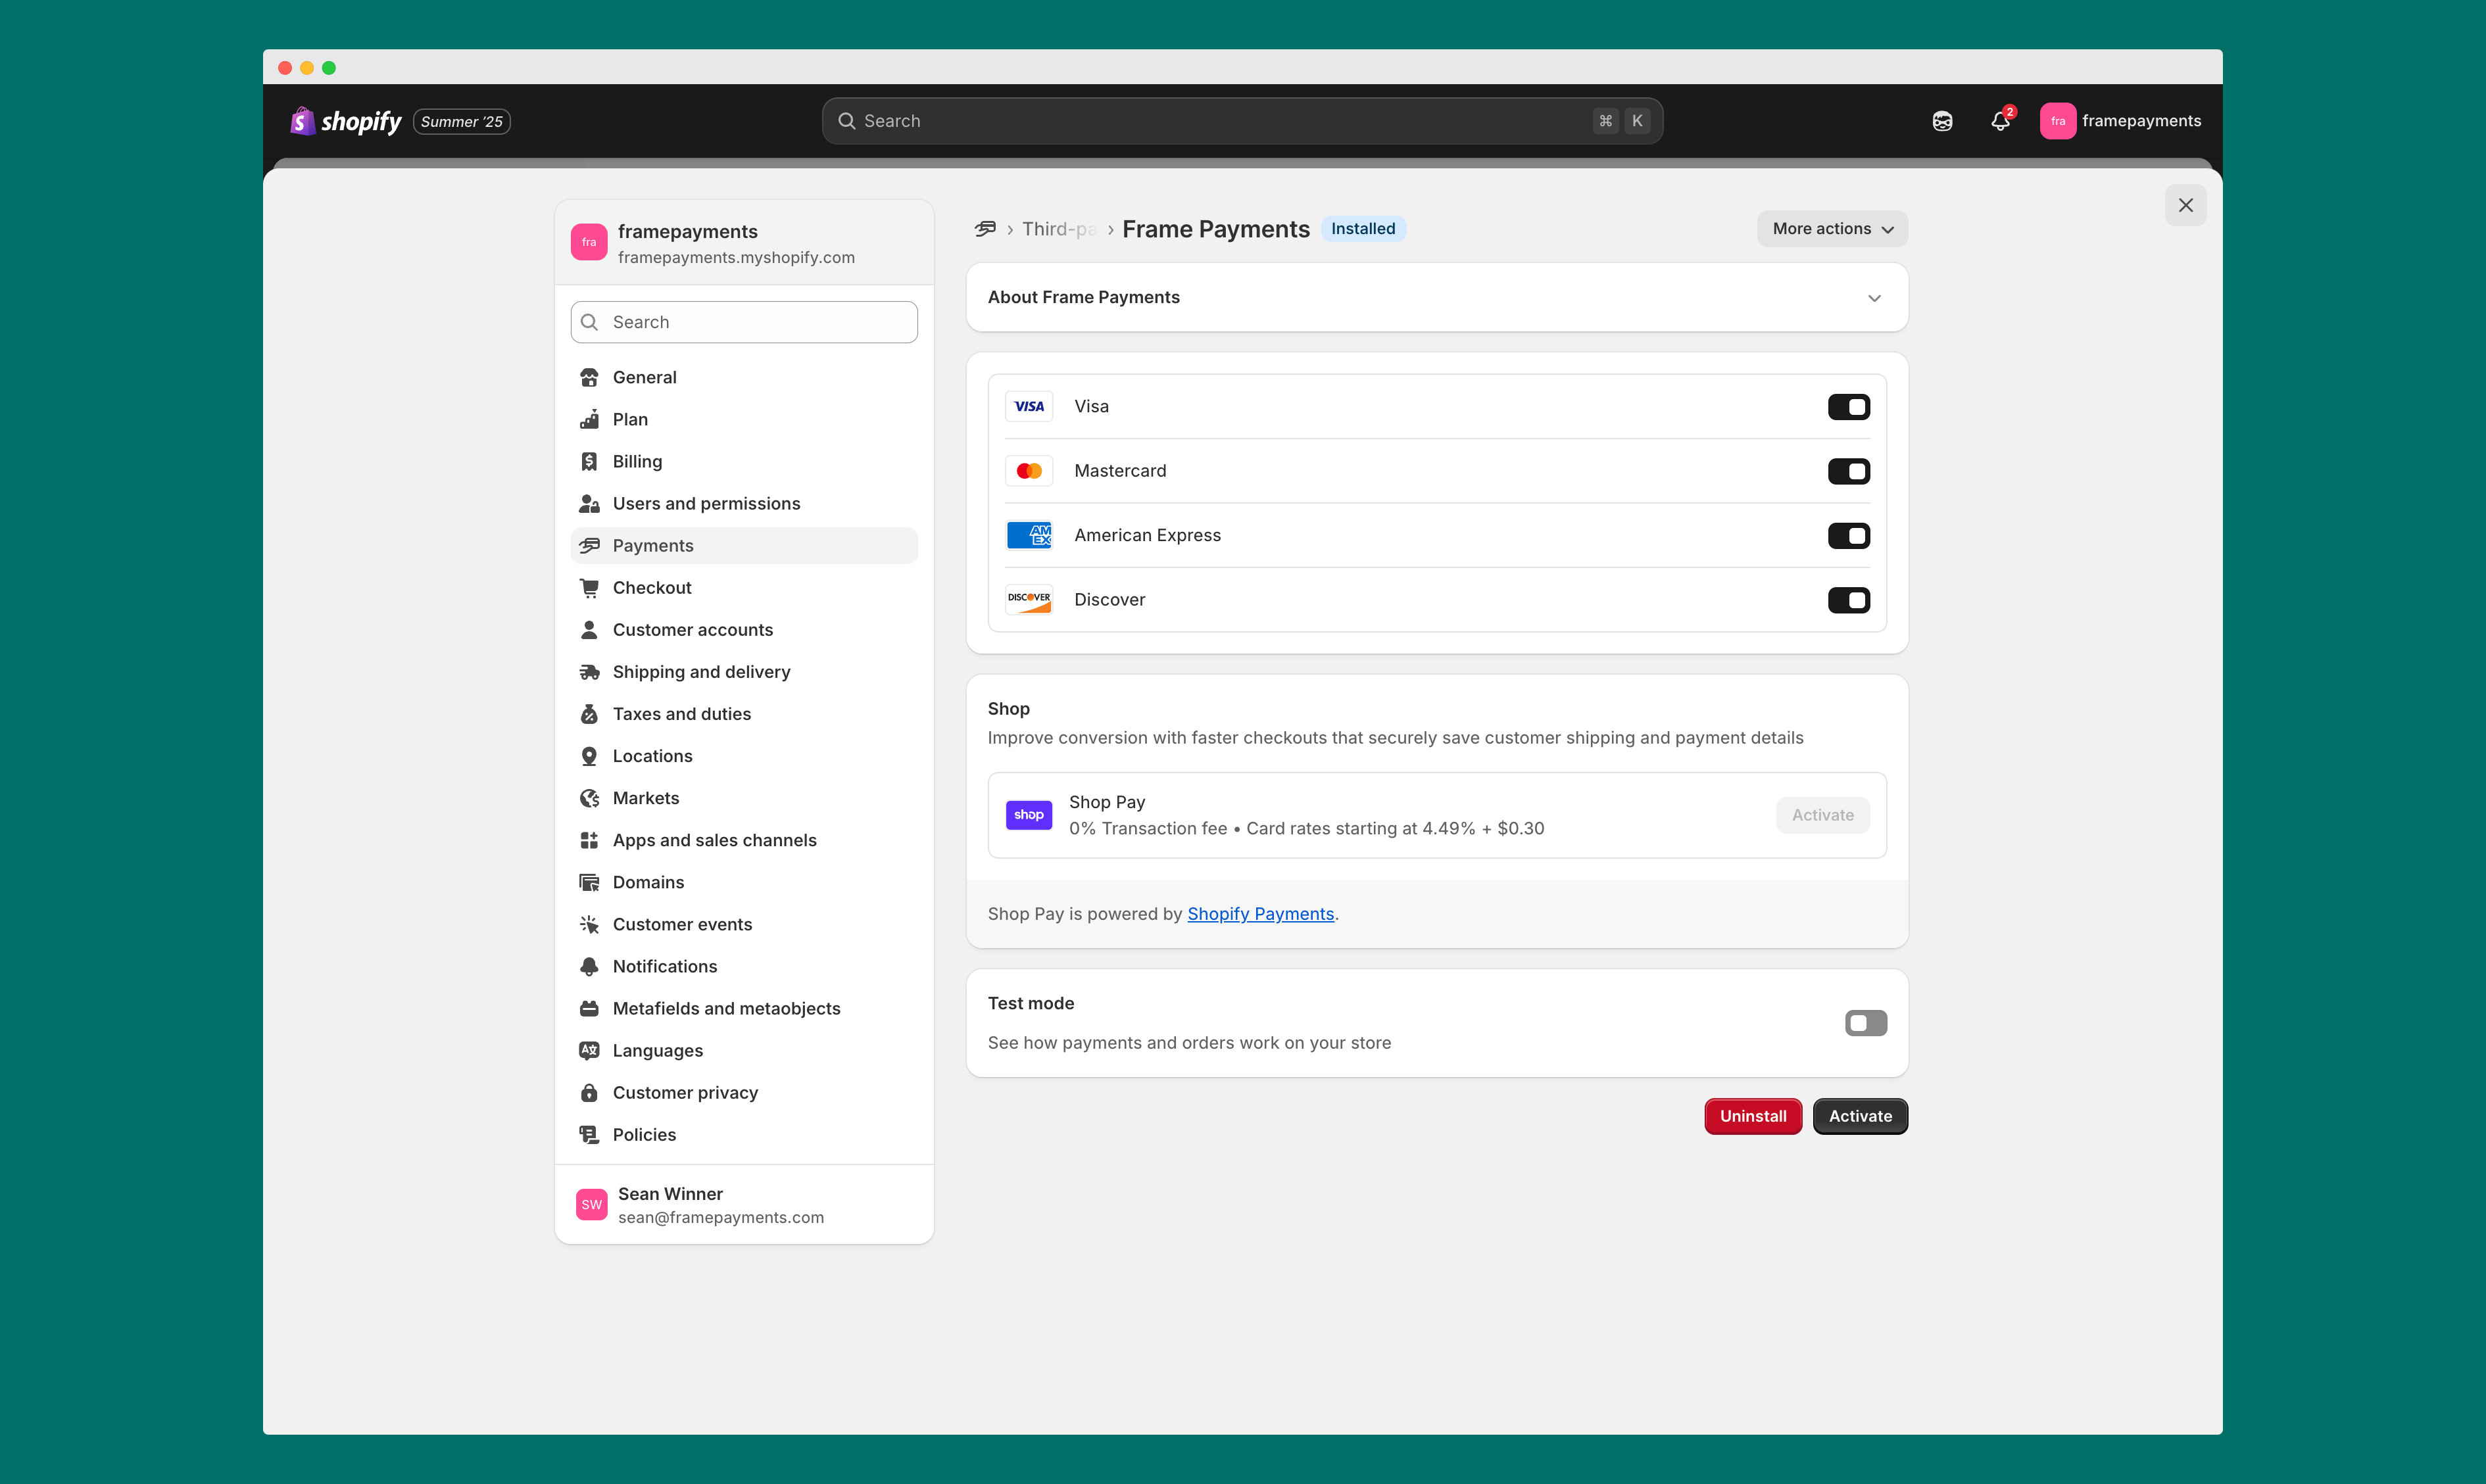Open the Payments settings menu item

(744, 545)
